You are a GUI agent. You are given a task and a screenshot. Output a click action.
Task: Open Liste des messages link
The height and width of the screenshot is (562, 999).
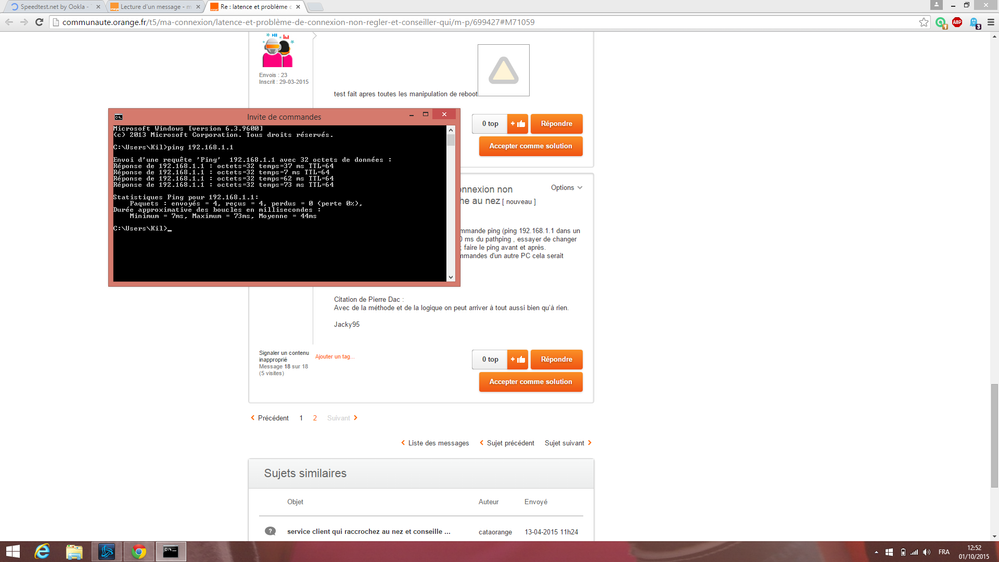(435, 443)
